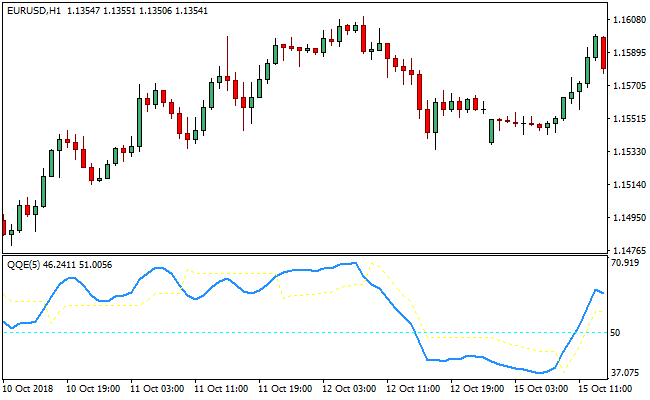Click price label 1.14765
This screenshot has height=400, width=650.
(629, 250)
